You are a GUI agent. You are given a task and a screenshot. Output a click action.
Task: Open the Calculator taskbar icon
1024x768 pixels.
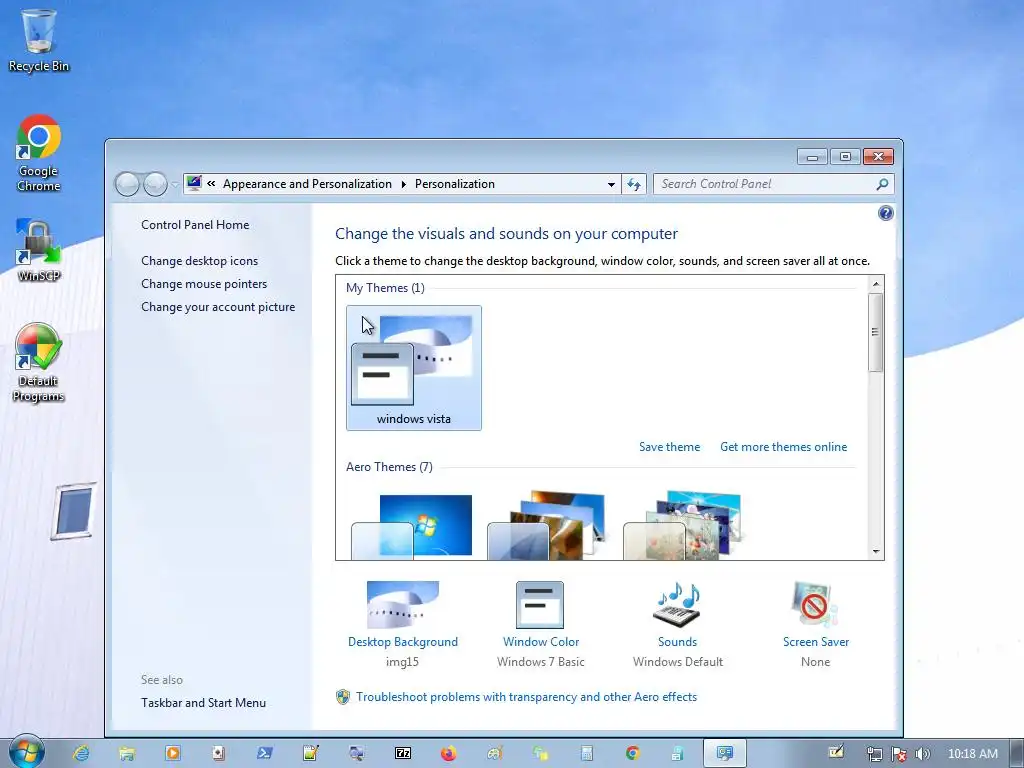[586, 753]
